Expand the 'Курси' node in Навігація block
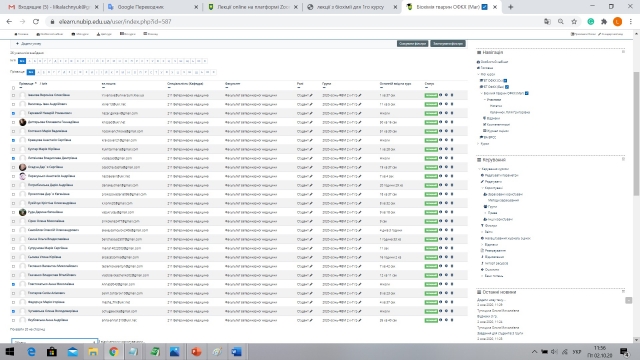Viewport: 640px width, 360px height. 479,144
